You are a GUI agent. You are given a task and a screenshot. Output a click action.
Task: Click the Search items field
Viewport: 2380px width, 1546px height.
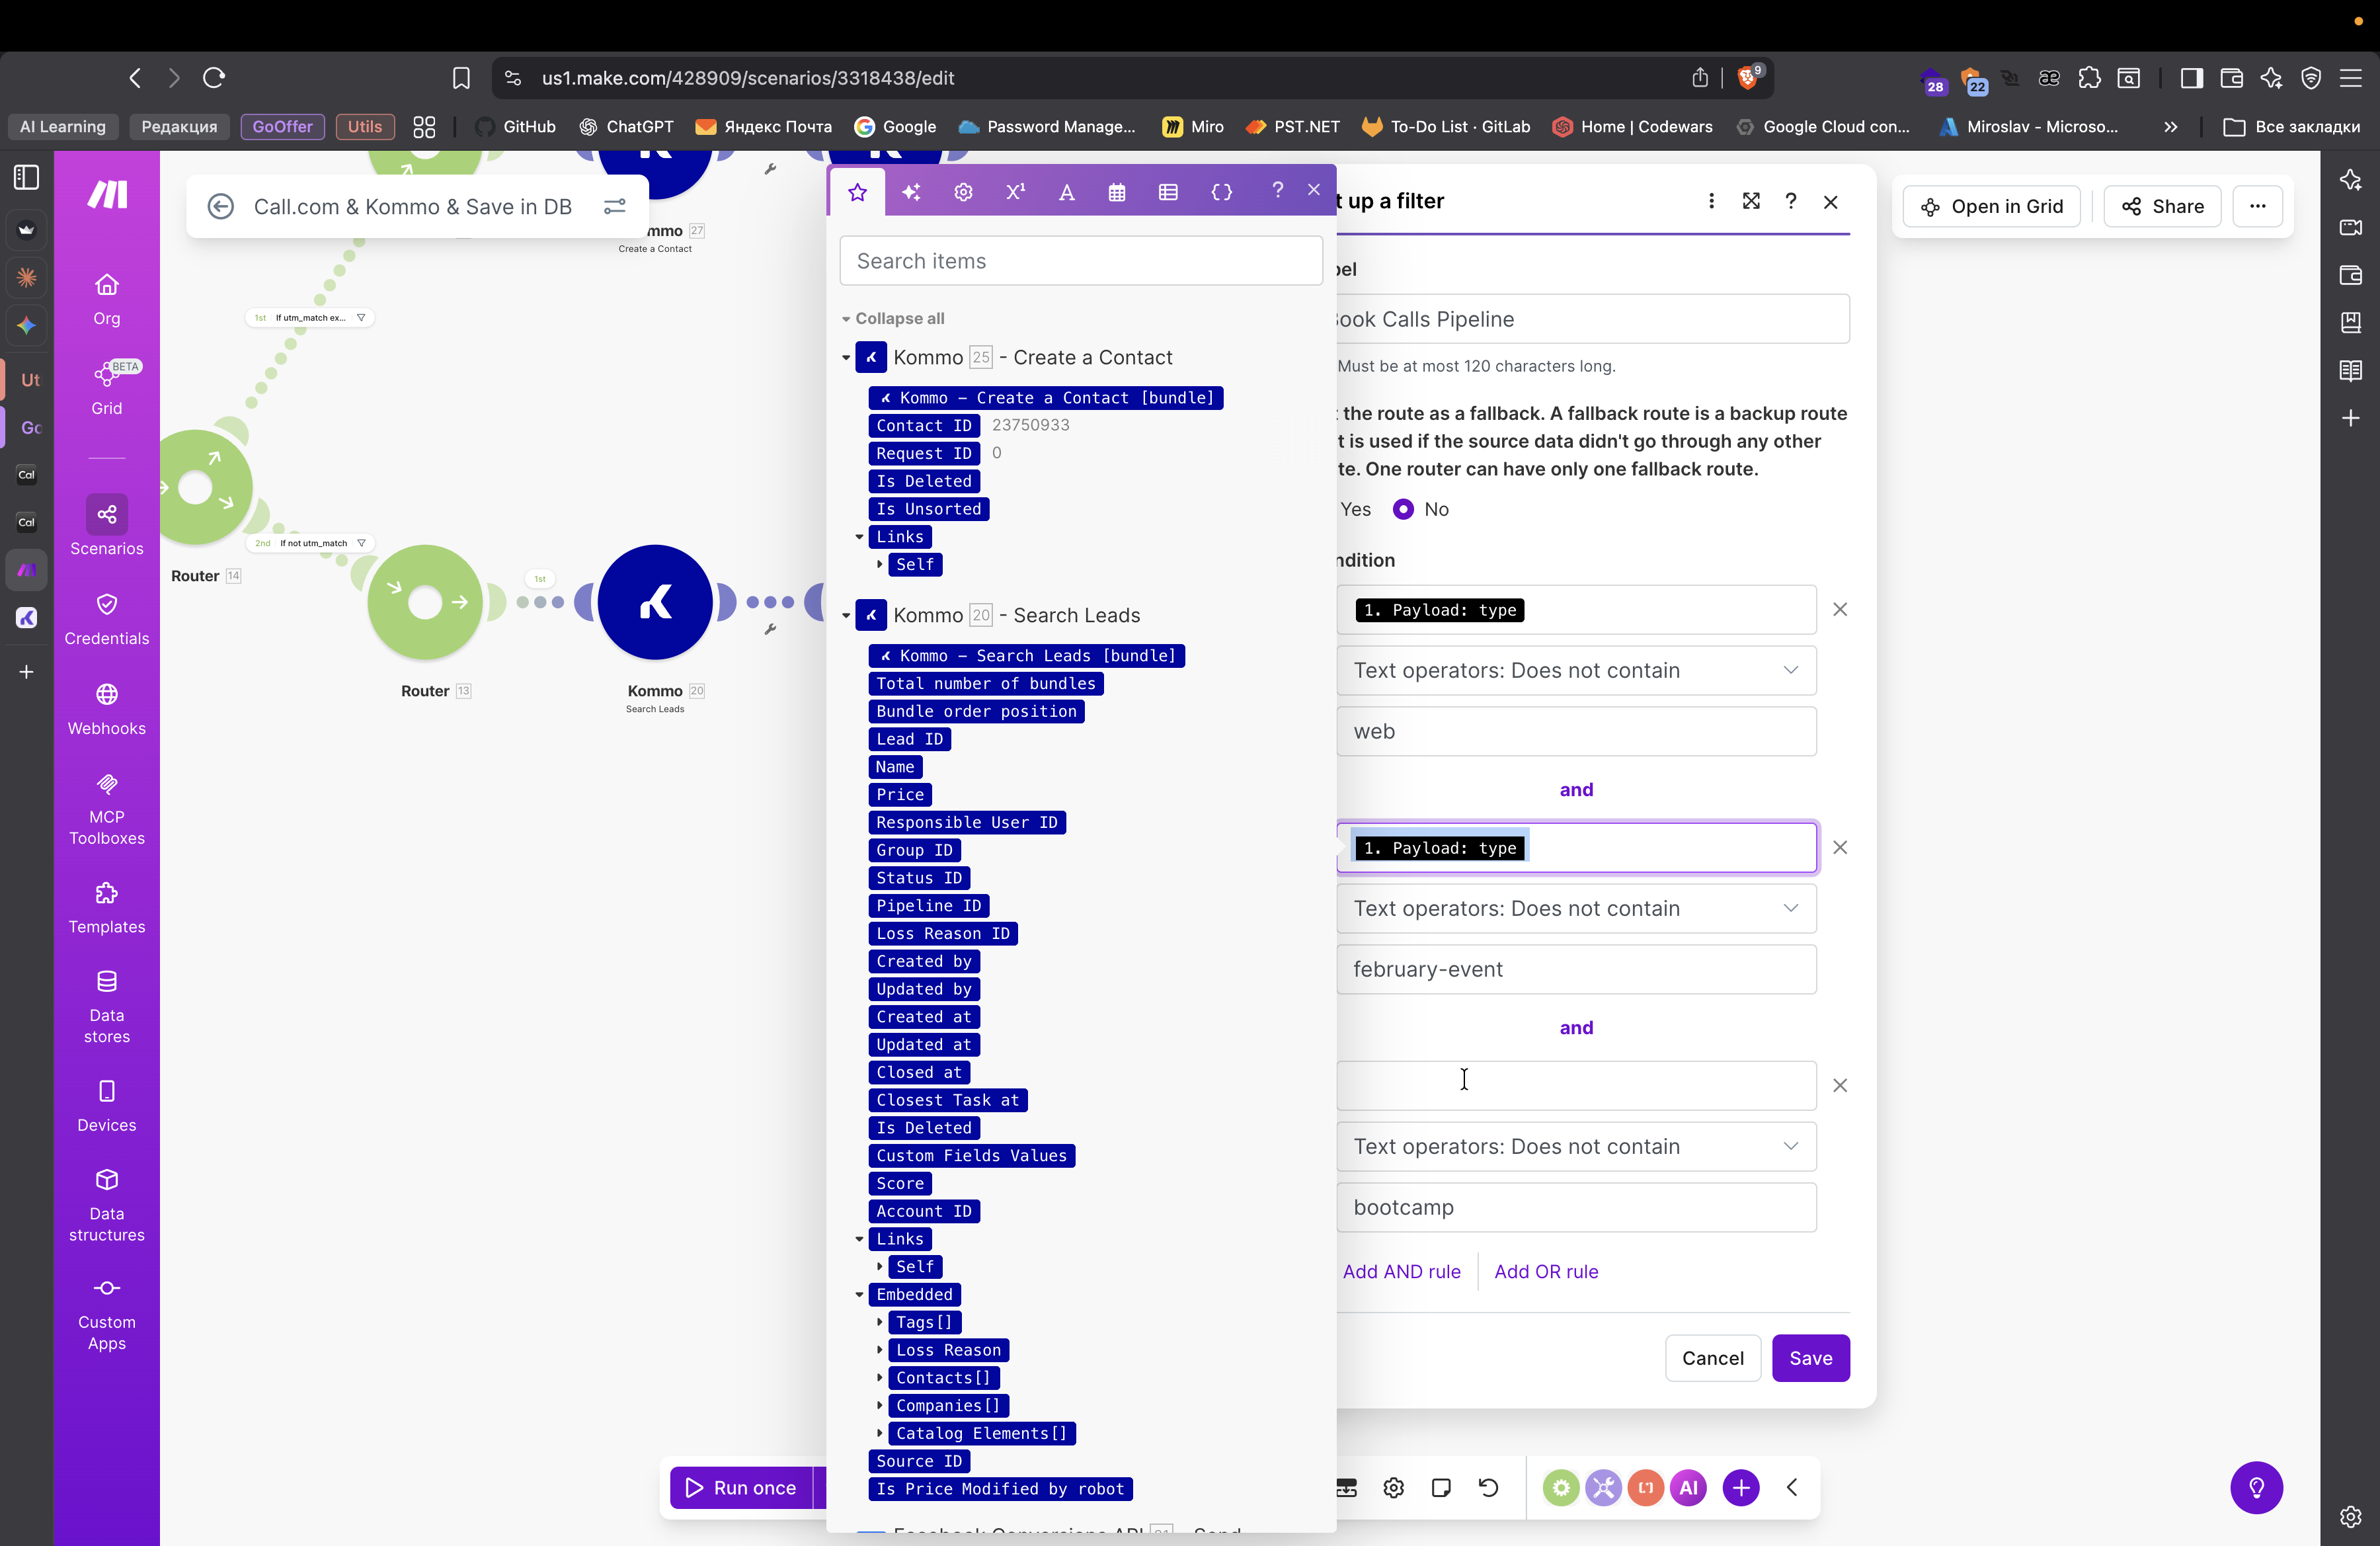tap(1080, 261)
